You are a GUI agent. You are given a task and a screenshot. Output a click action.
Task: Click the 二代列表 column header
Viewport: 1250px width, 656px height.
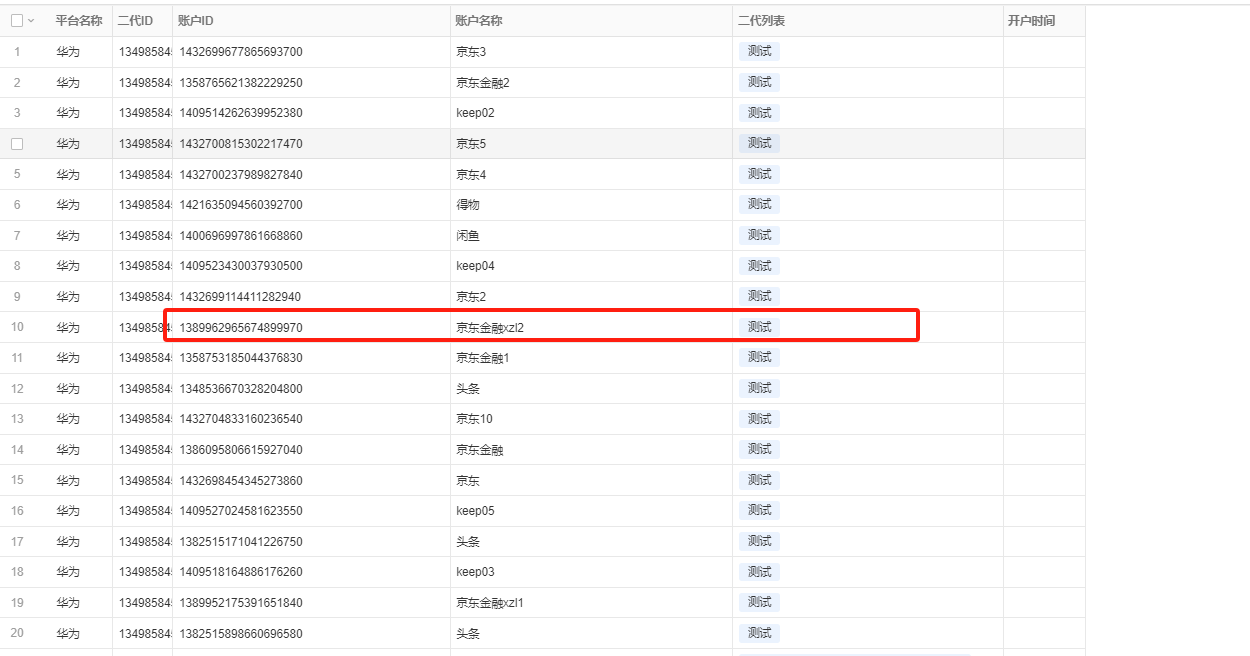(x=761, y=21)
